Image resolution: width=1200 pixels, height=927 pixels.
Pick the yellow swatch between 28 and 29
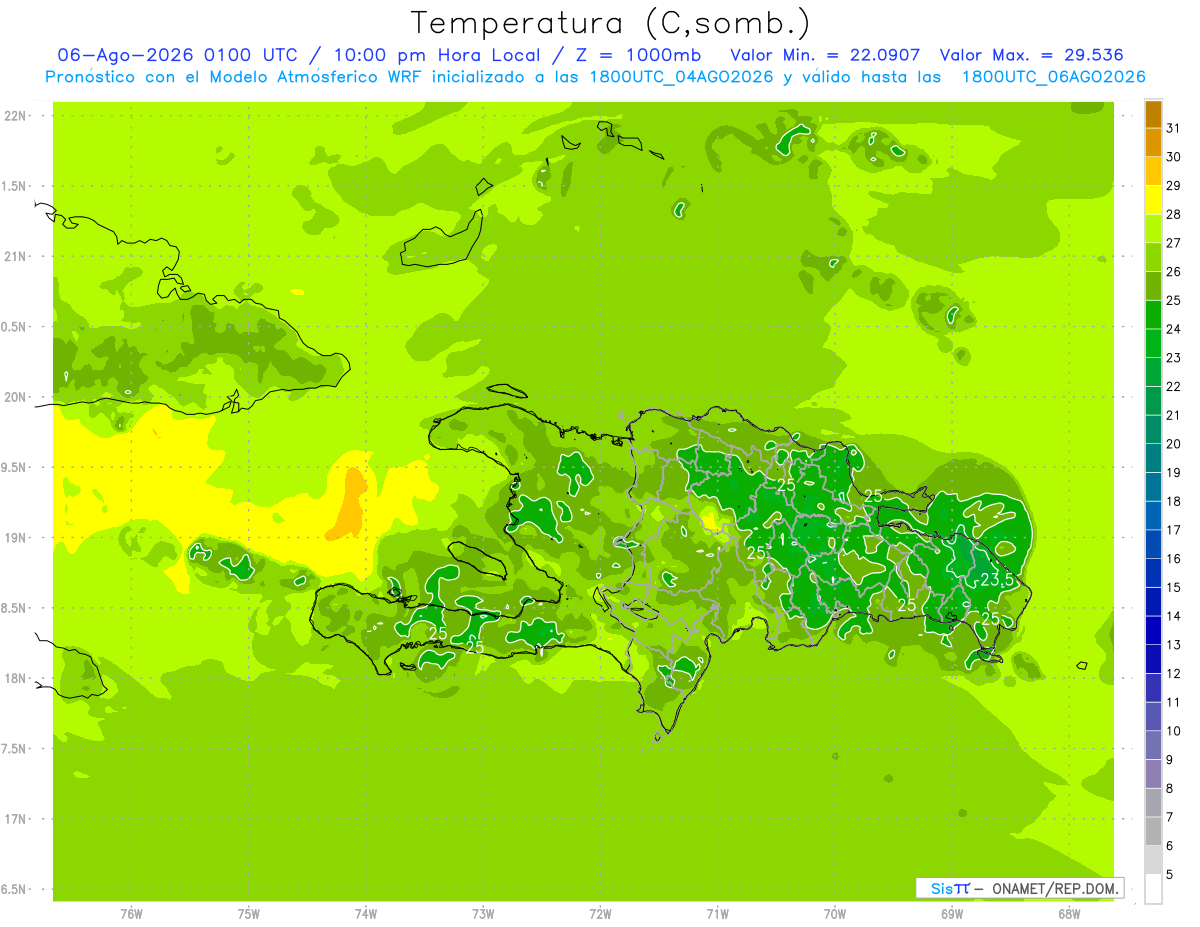click(1153, 200)
